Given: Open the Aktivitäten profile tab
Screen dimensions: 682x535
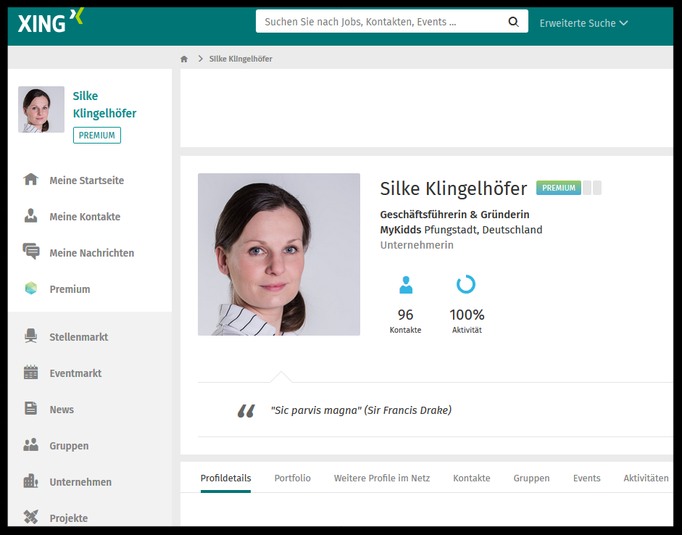Looking at the screenshot, I should tap(646, 478).
